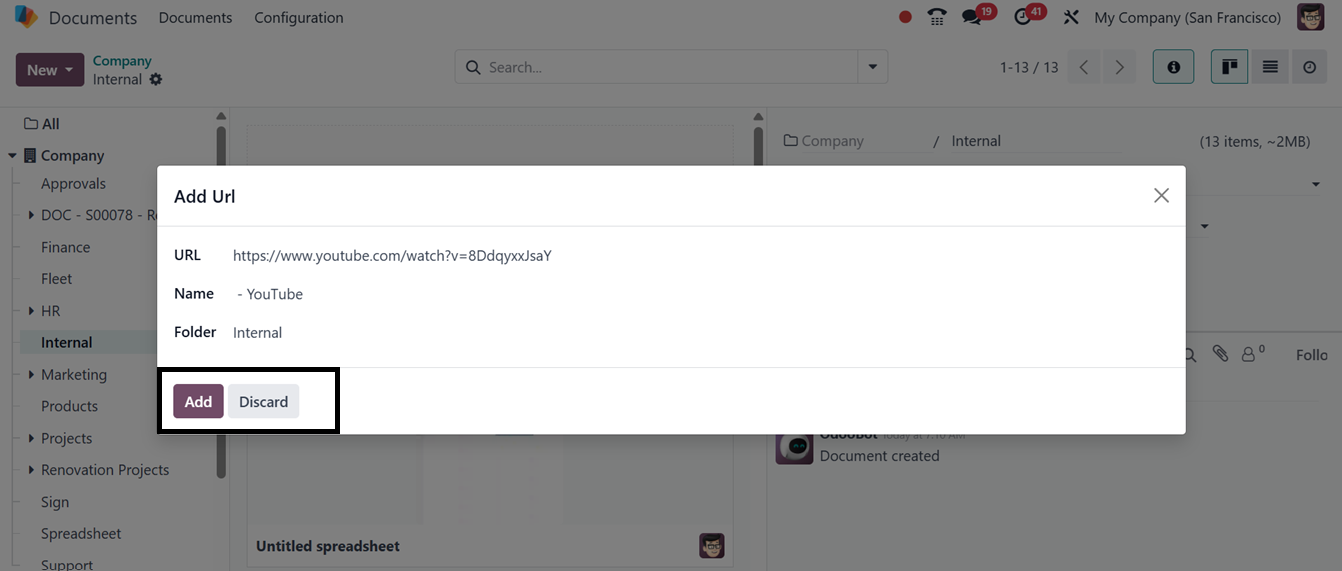Image resolution: width=1342 pixels, height=571 pixels.
Task: Open the debug tools wrench icon
Action: pos(1071,17)
